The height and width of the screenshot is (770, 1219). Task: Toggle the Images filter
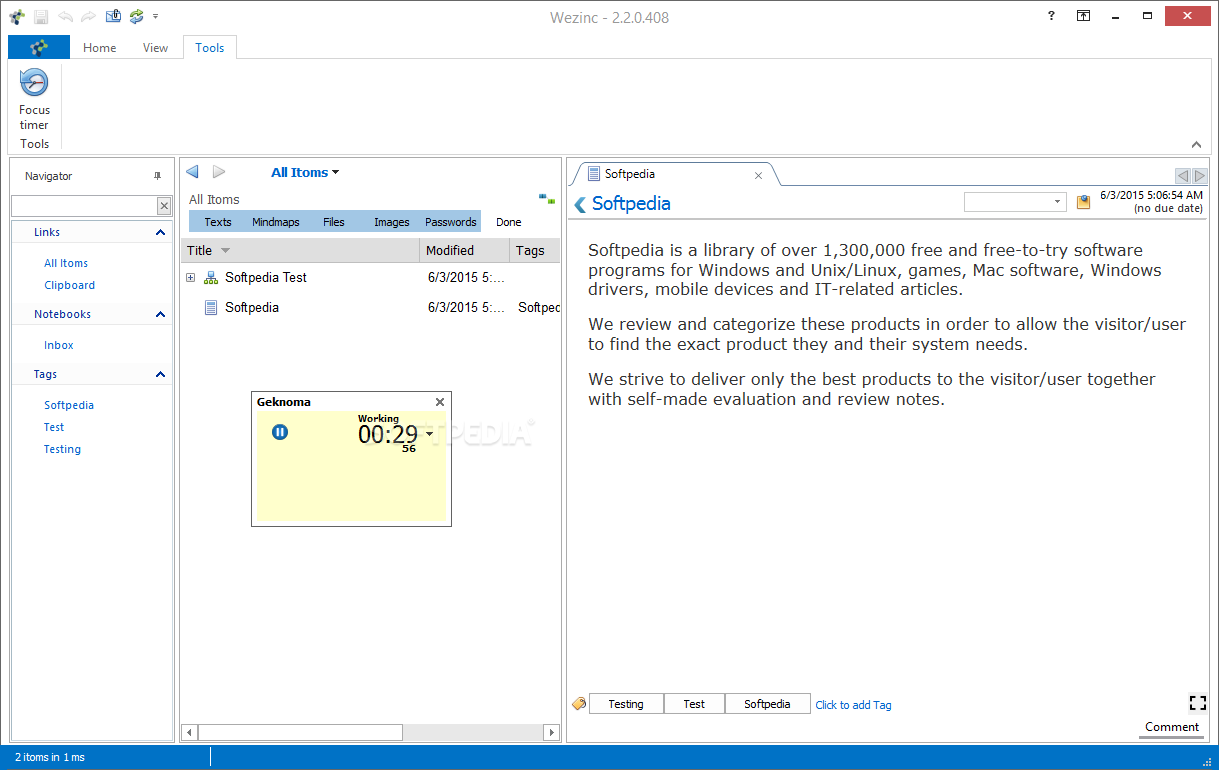pos(392,222)
